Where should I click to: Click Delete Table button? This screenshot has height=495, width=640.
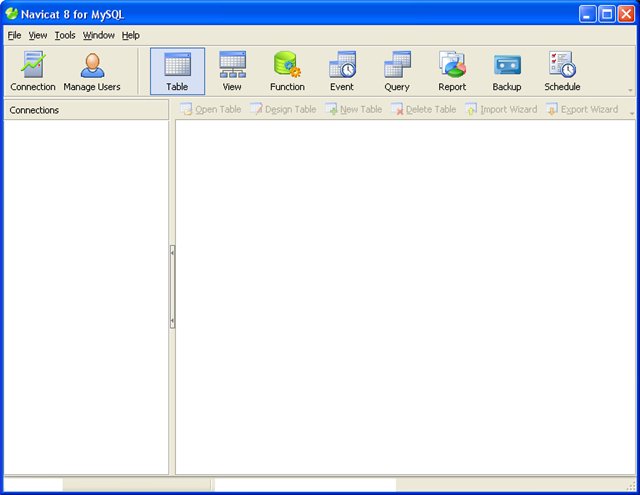(x=424, y=109)
